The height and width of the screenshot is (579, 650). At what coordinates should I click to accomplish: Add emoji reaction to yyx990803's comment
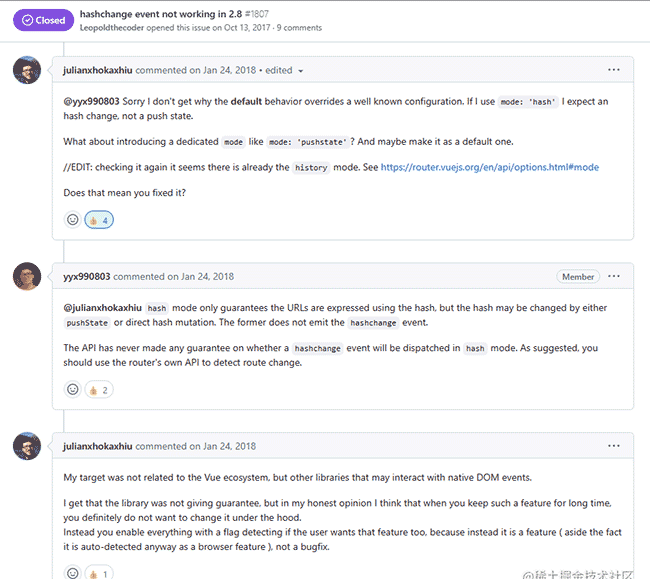point(73,390)
